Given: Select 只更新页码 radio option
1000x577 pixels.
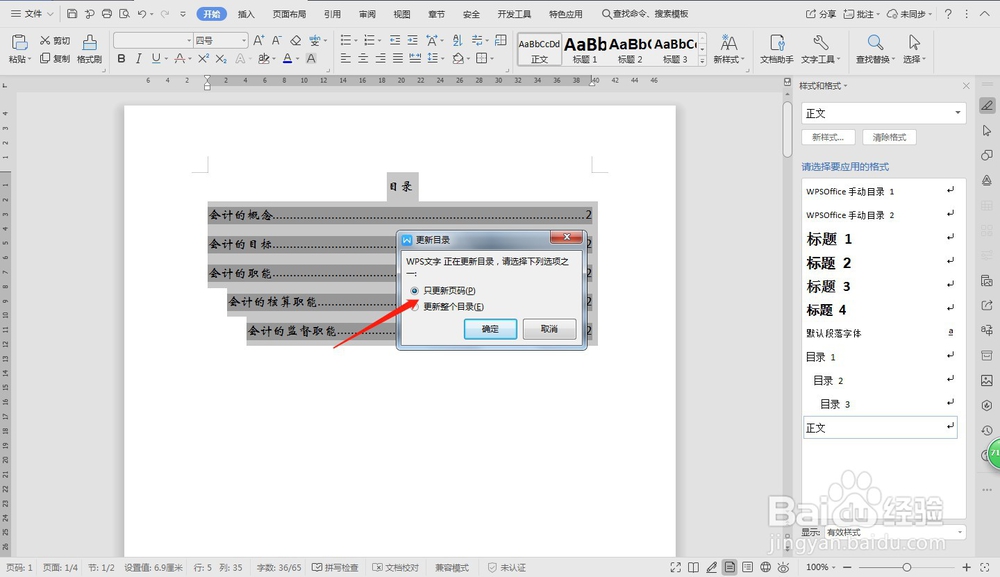Looking at the screenshot, I should [415, 291].
